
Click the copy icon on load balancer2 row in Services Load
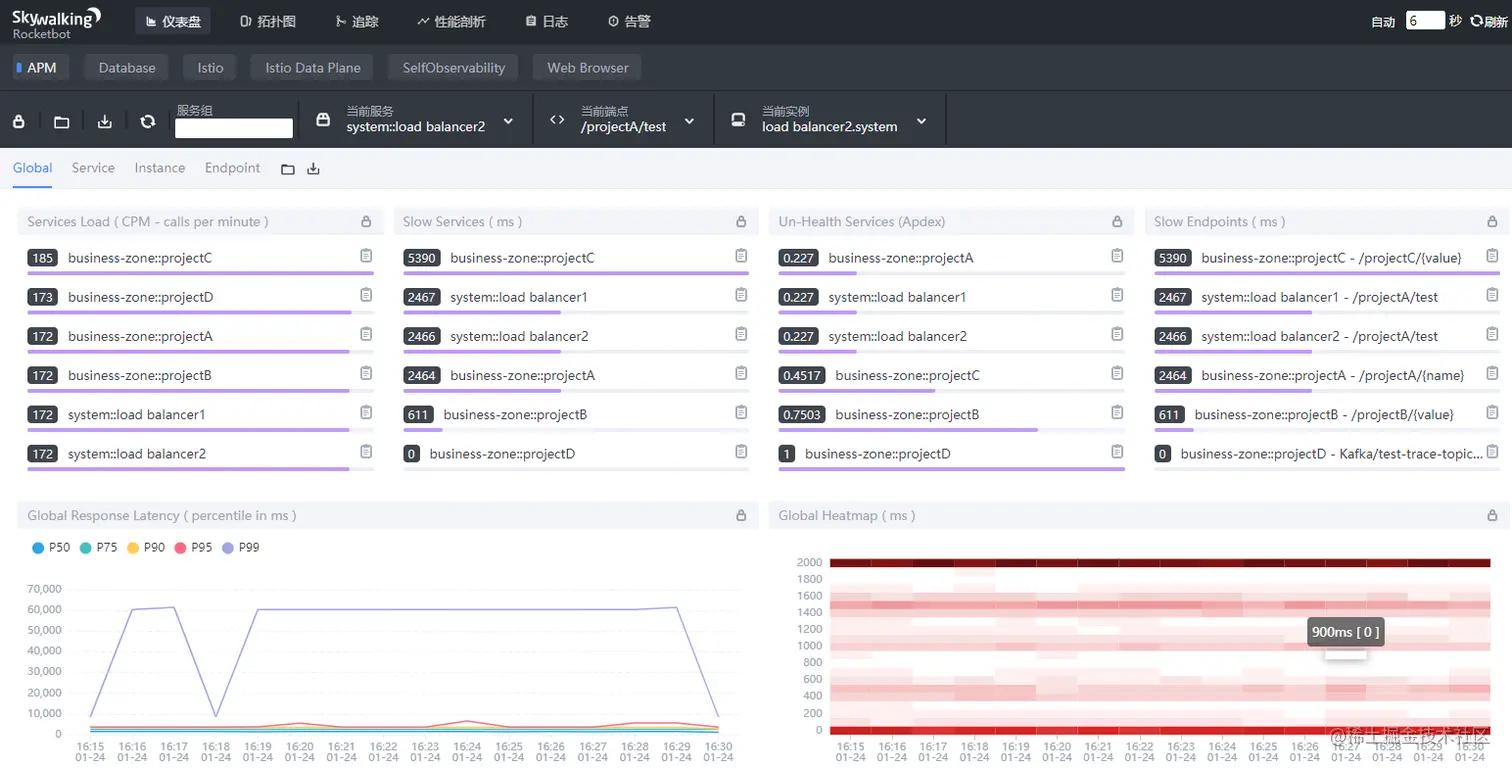[366, 452]
